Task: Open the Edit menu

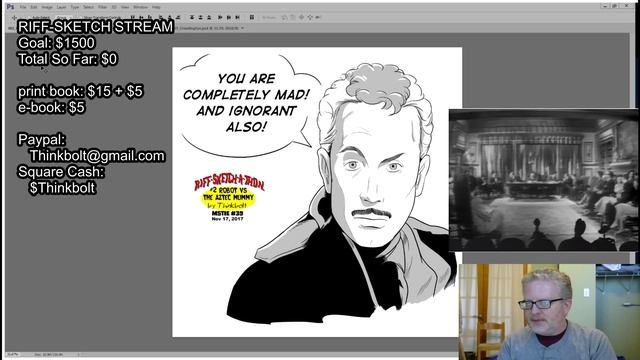Action: [x=34, y=7]
